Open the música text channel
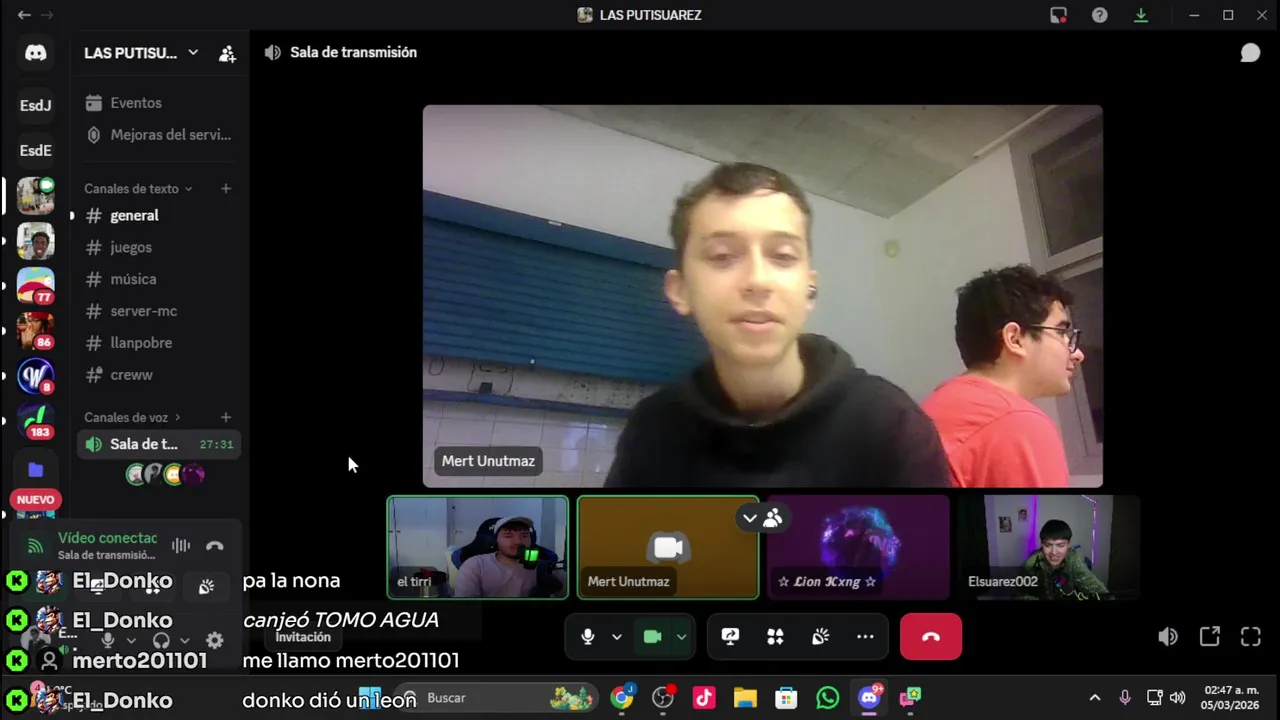This screenshot has width=1280, height=720. click(160, 279)
